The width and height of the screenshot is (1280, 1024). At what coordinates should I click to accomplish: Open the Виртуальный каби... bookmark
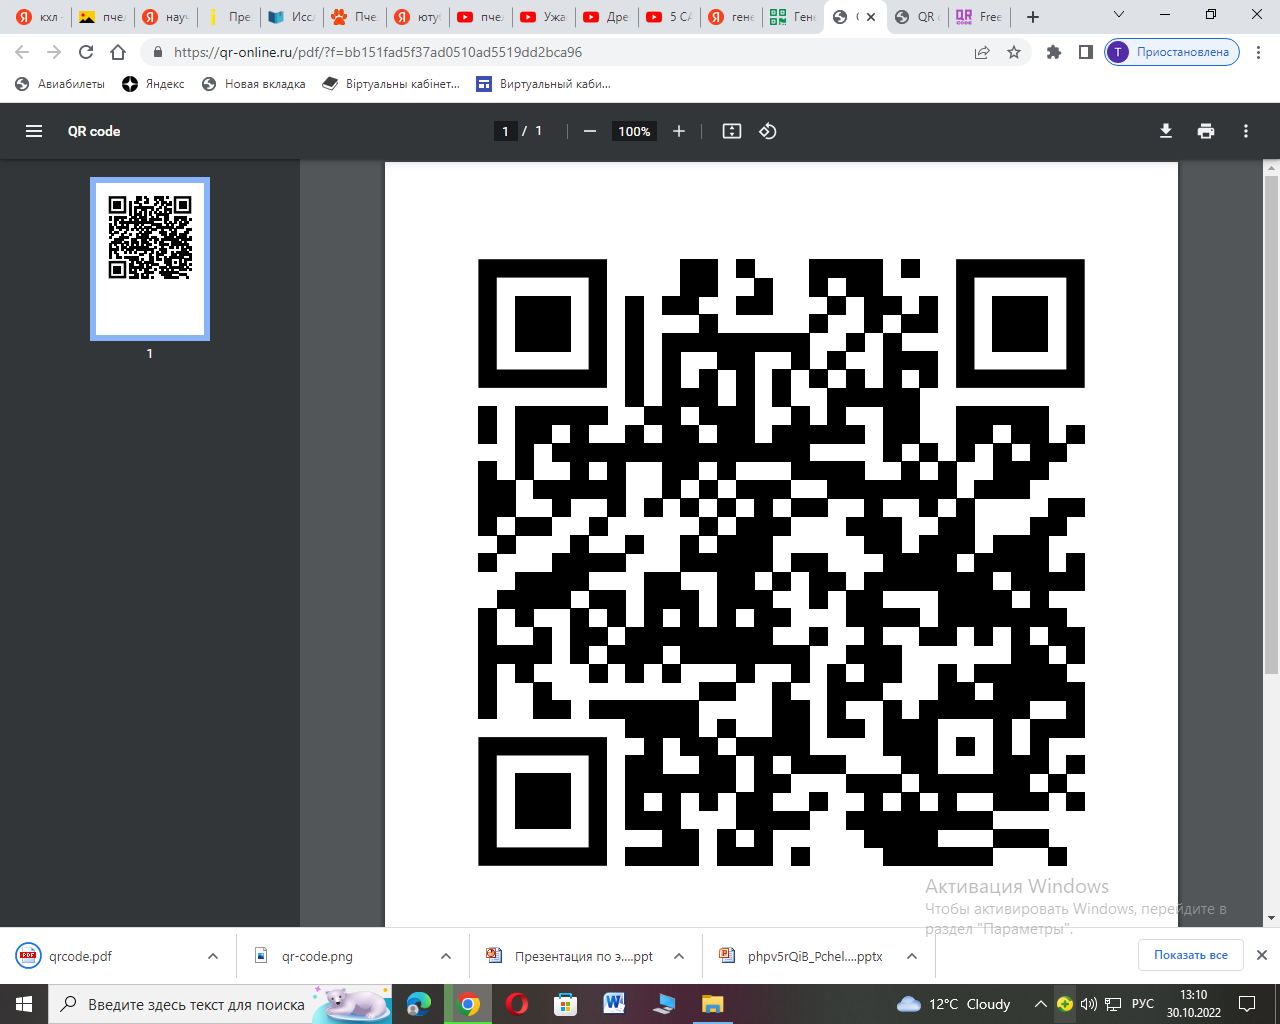543,84
